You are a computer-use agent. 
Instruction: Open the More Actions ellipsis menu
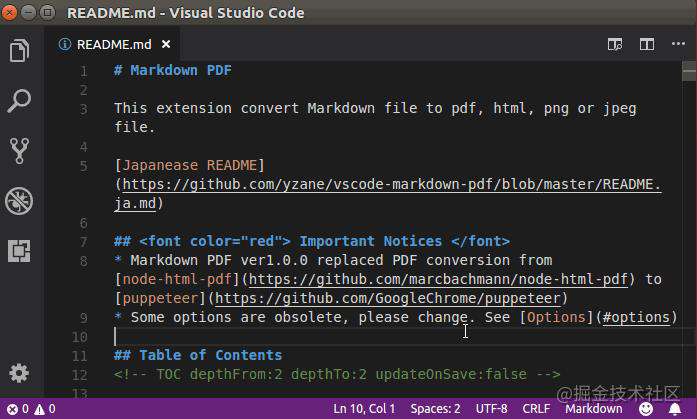point(678,44)
